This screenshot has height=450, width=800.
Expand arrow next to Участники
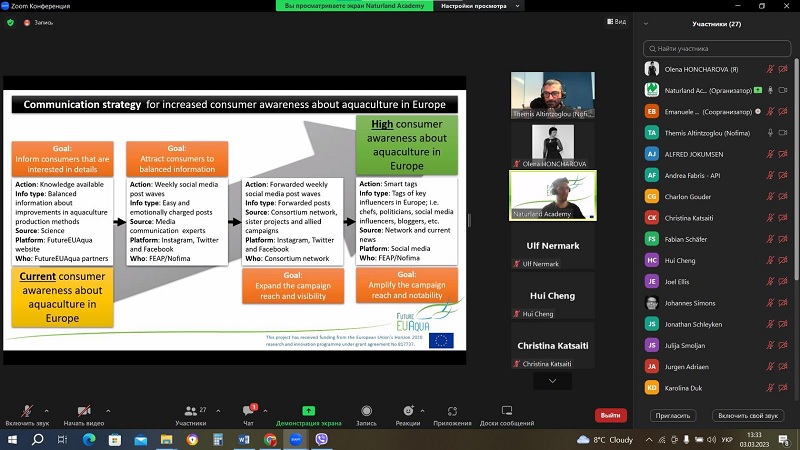[218, 411]
